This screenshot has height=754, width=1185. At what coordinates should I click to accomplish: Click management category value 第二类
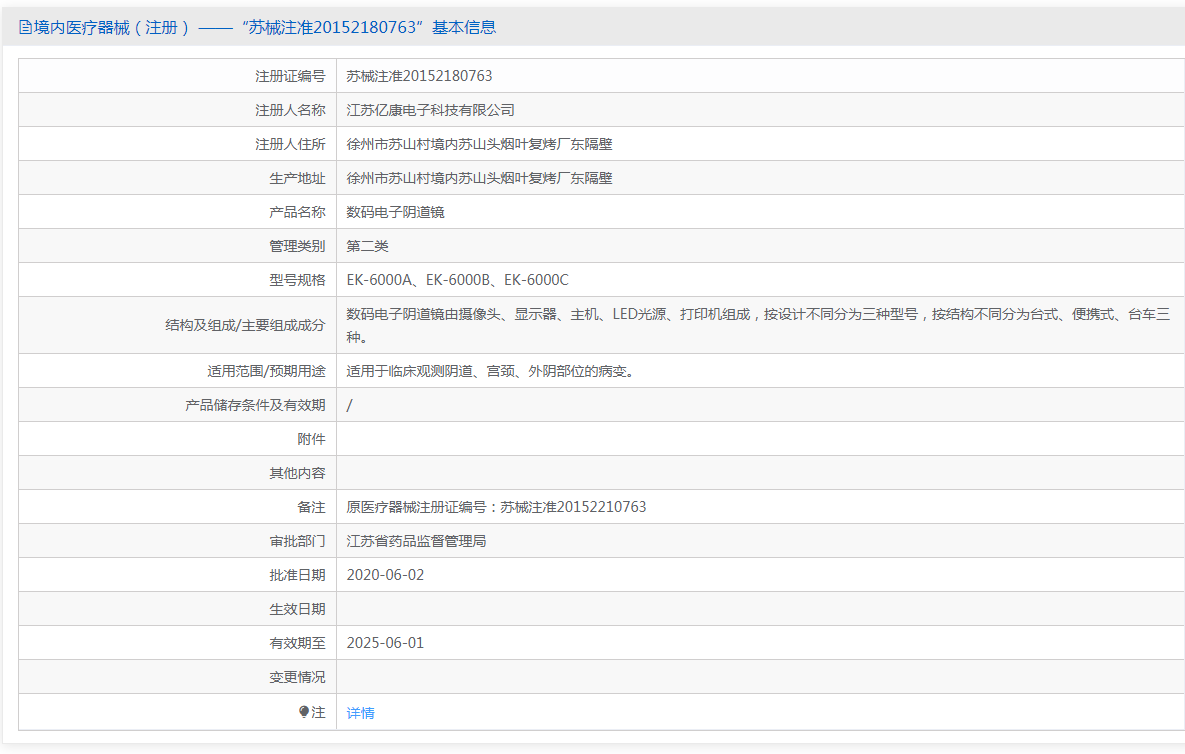367,246
